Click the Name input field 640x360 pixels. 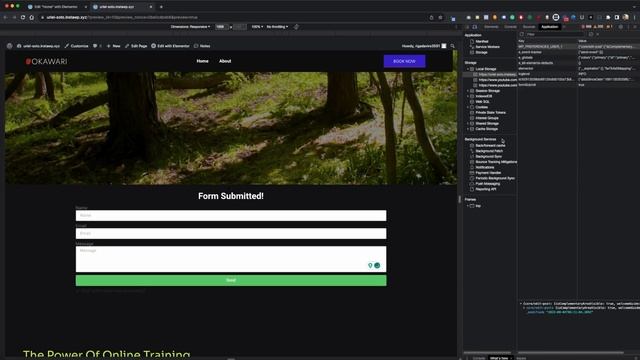click(x=231, y=216)
